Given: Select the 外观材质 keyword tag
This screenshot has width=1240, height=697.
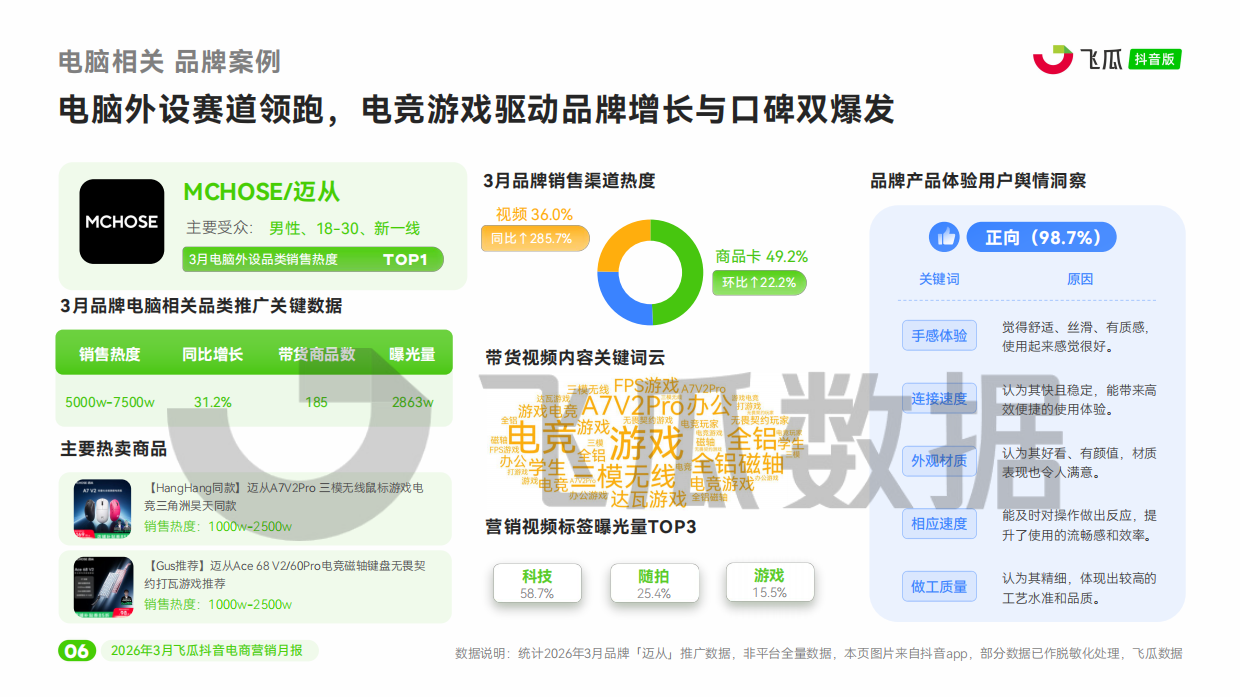Looking at the screenshot, I should tap(939, 461).
